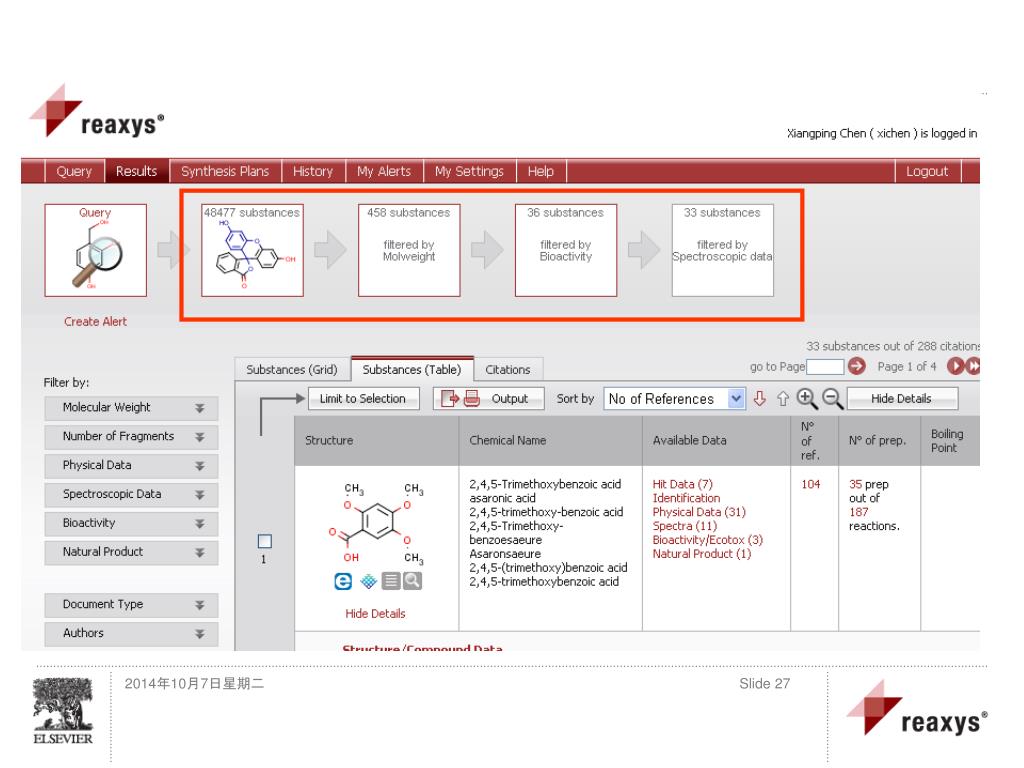Click the 187 reactions link

click(x=859, y=512)
